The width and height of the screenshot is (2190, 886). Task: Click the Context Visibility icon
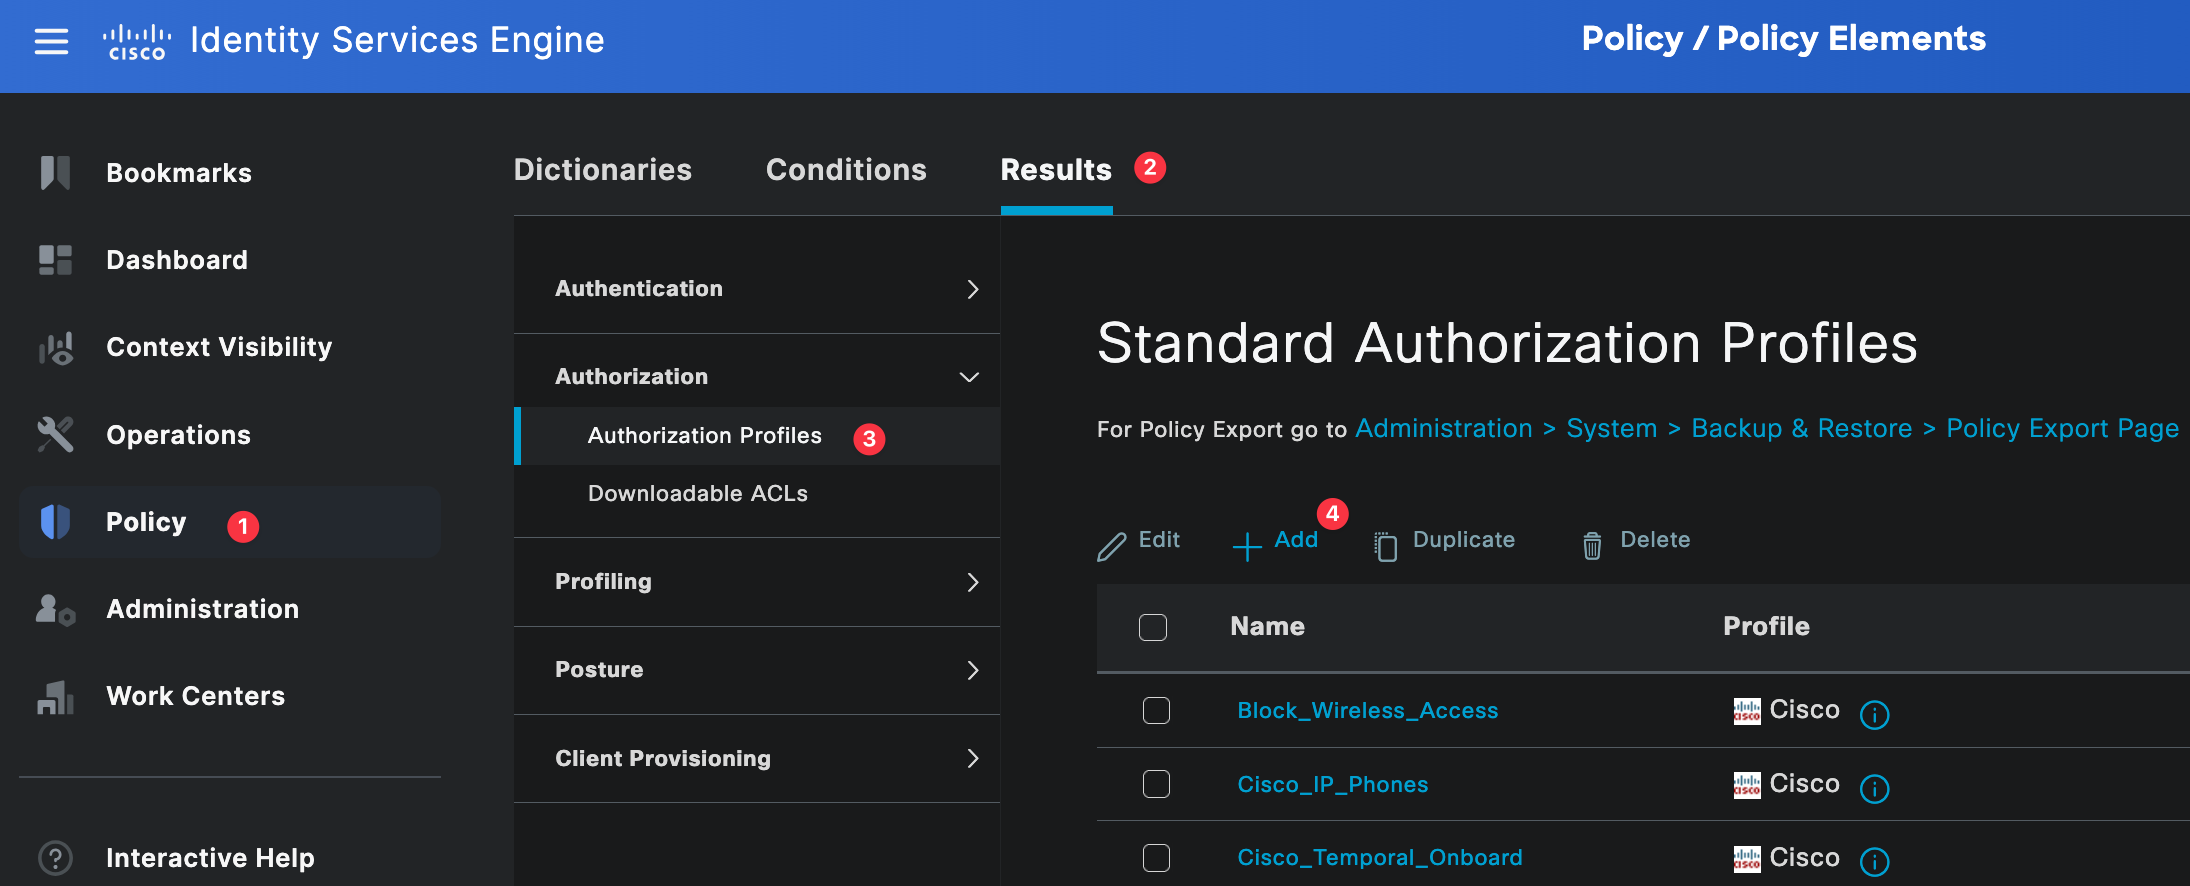click(x=55, y=348)
